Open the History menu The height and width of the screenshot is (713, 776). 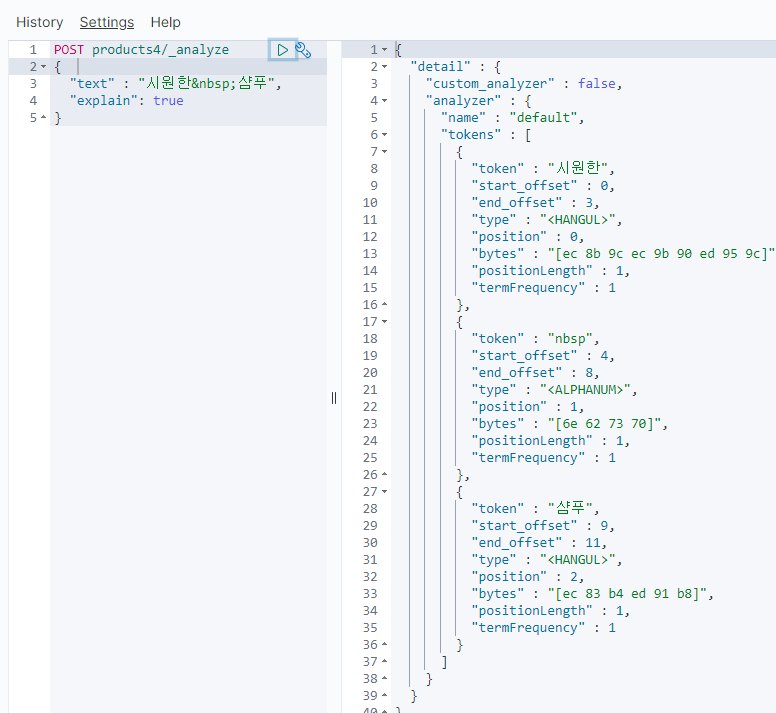pos(39,22)
